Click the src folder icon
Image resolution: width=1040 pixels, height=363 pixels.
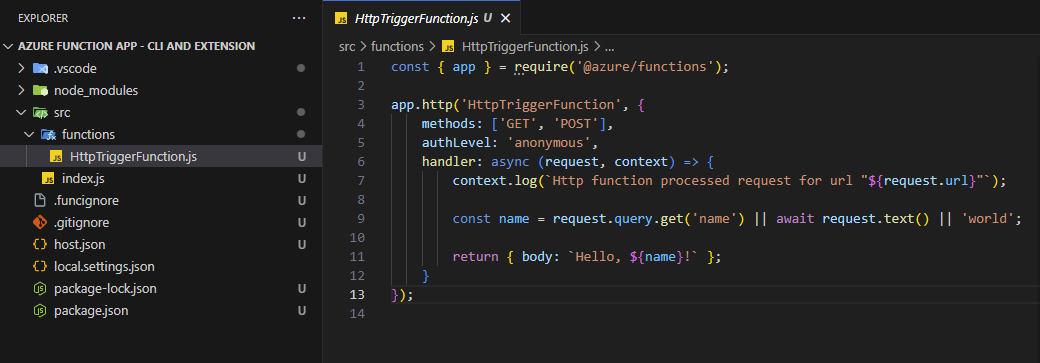point(40,113)
